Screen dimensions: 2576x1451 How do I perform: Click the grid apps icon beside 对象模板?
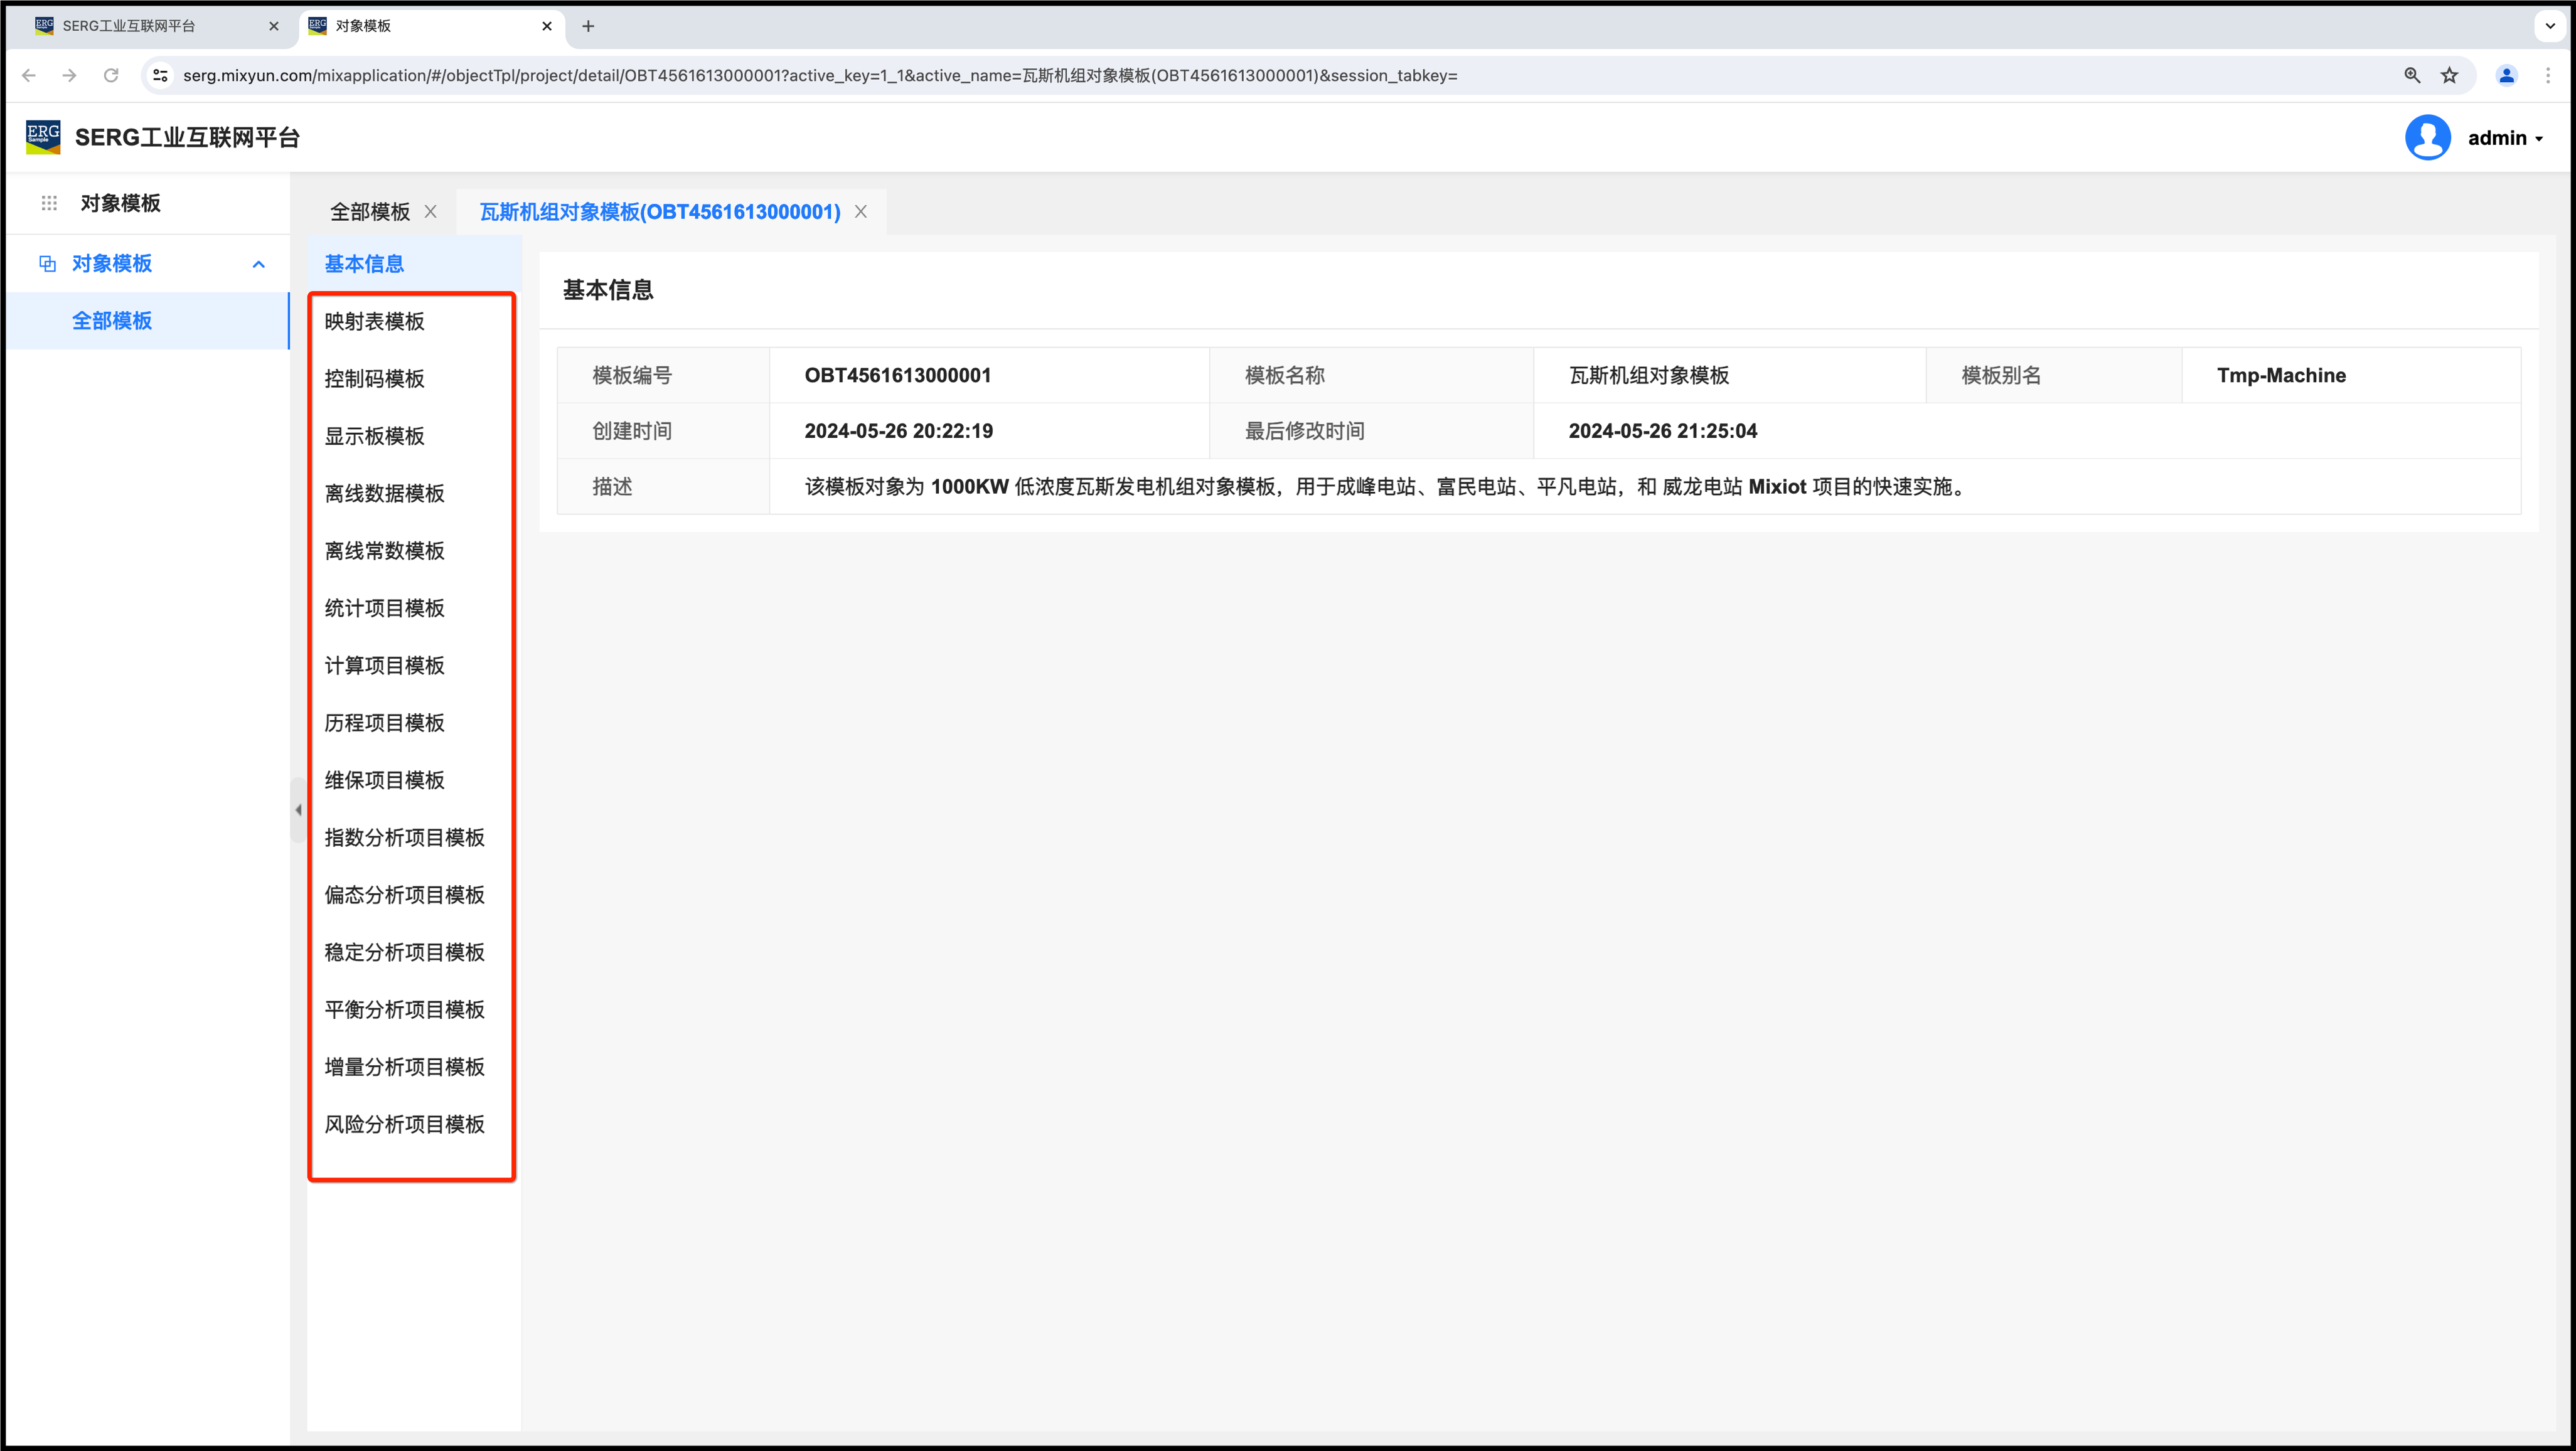49,203
